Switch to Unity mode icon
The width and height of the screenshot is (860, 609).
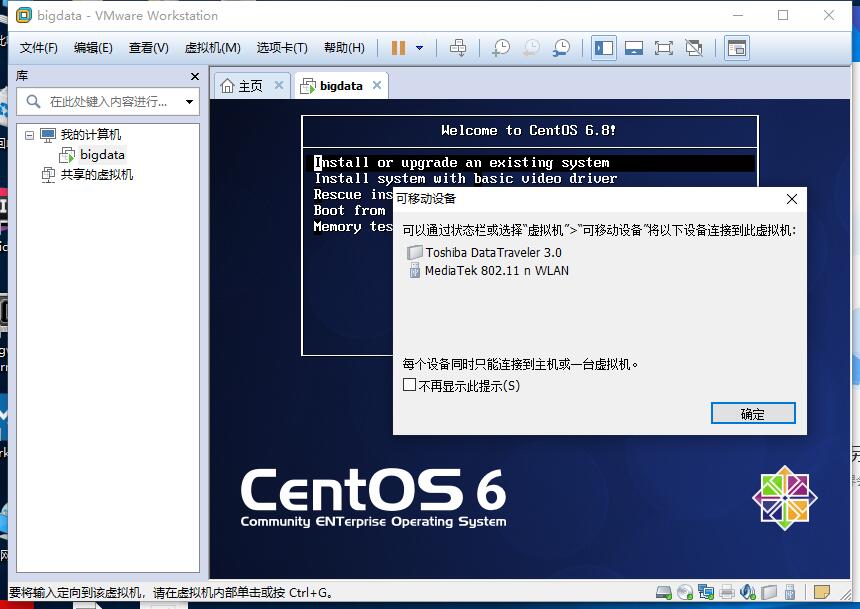(x=694, y=48)
